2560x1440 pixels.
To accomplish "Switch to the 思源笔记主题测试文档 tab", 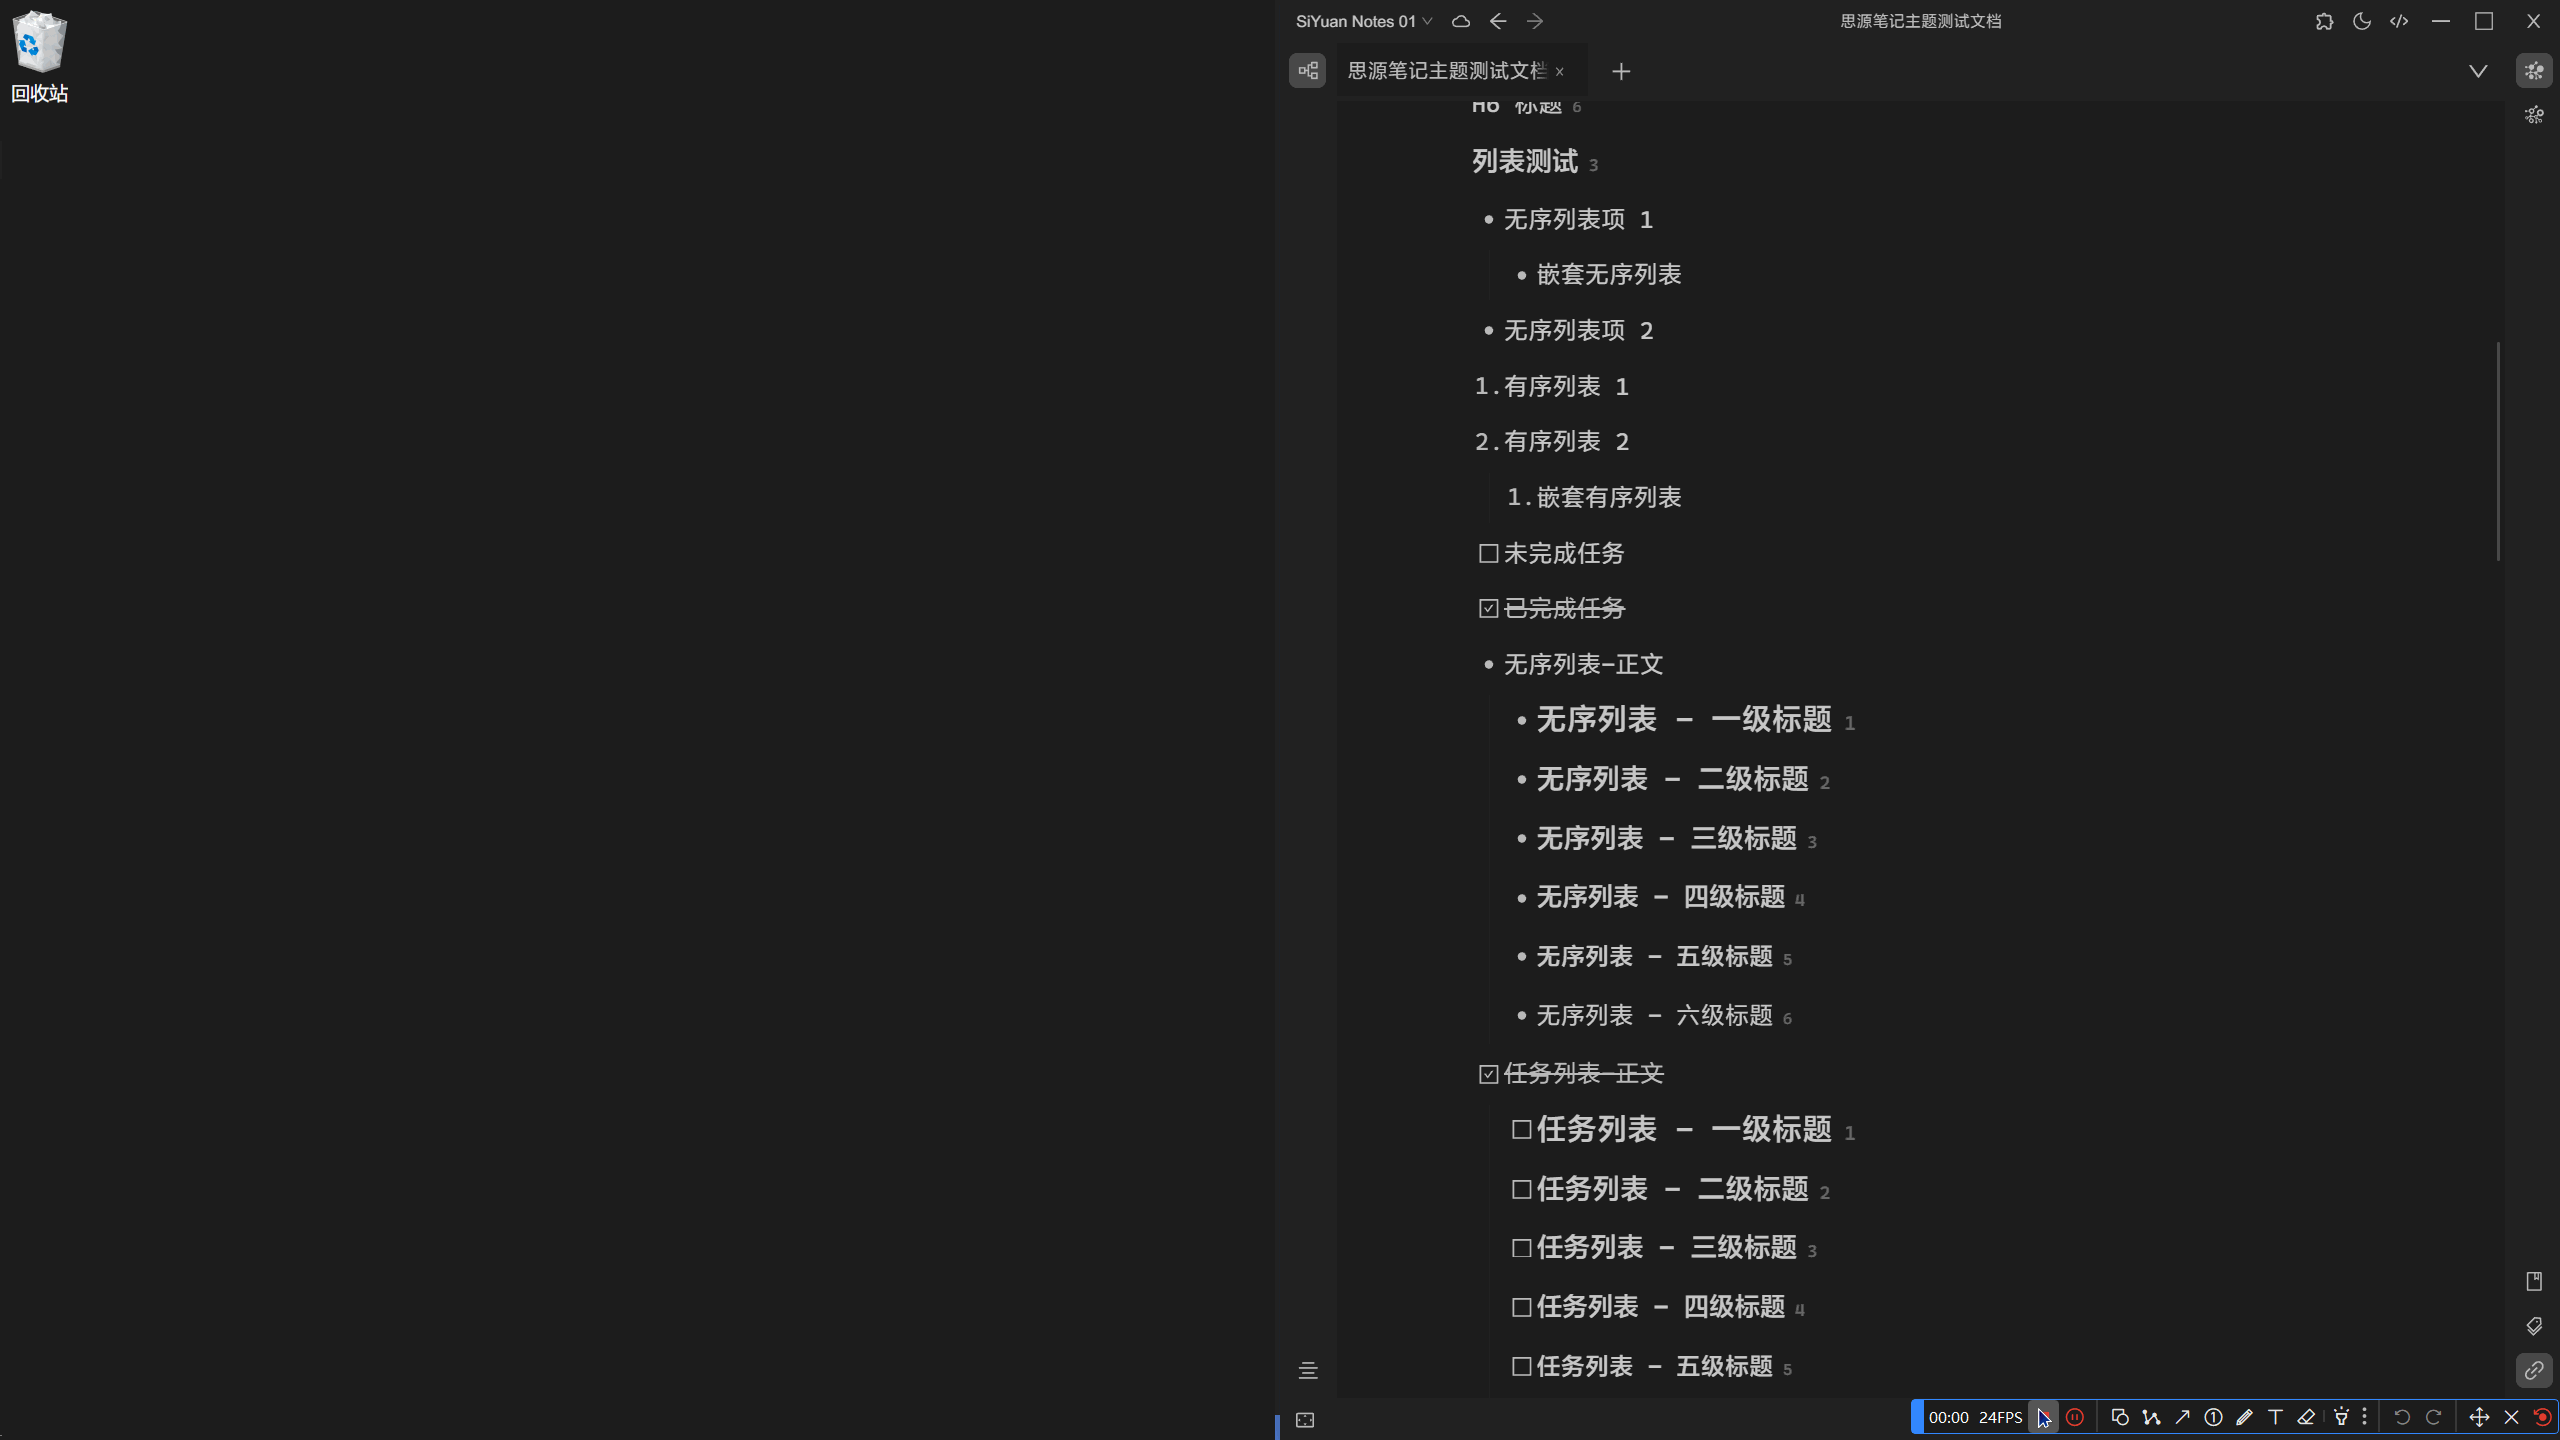I will tap(1445, 70).
